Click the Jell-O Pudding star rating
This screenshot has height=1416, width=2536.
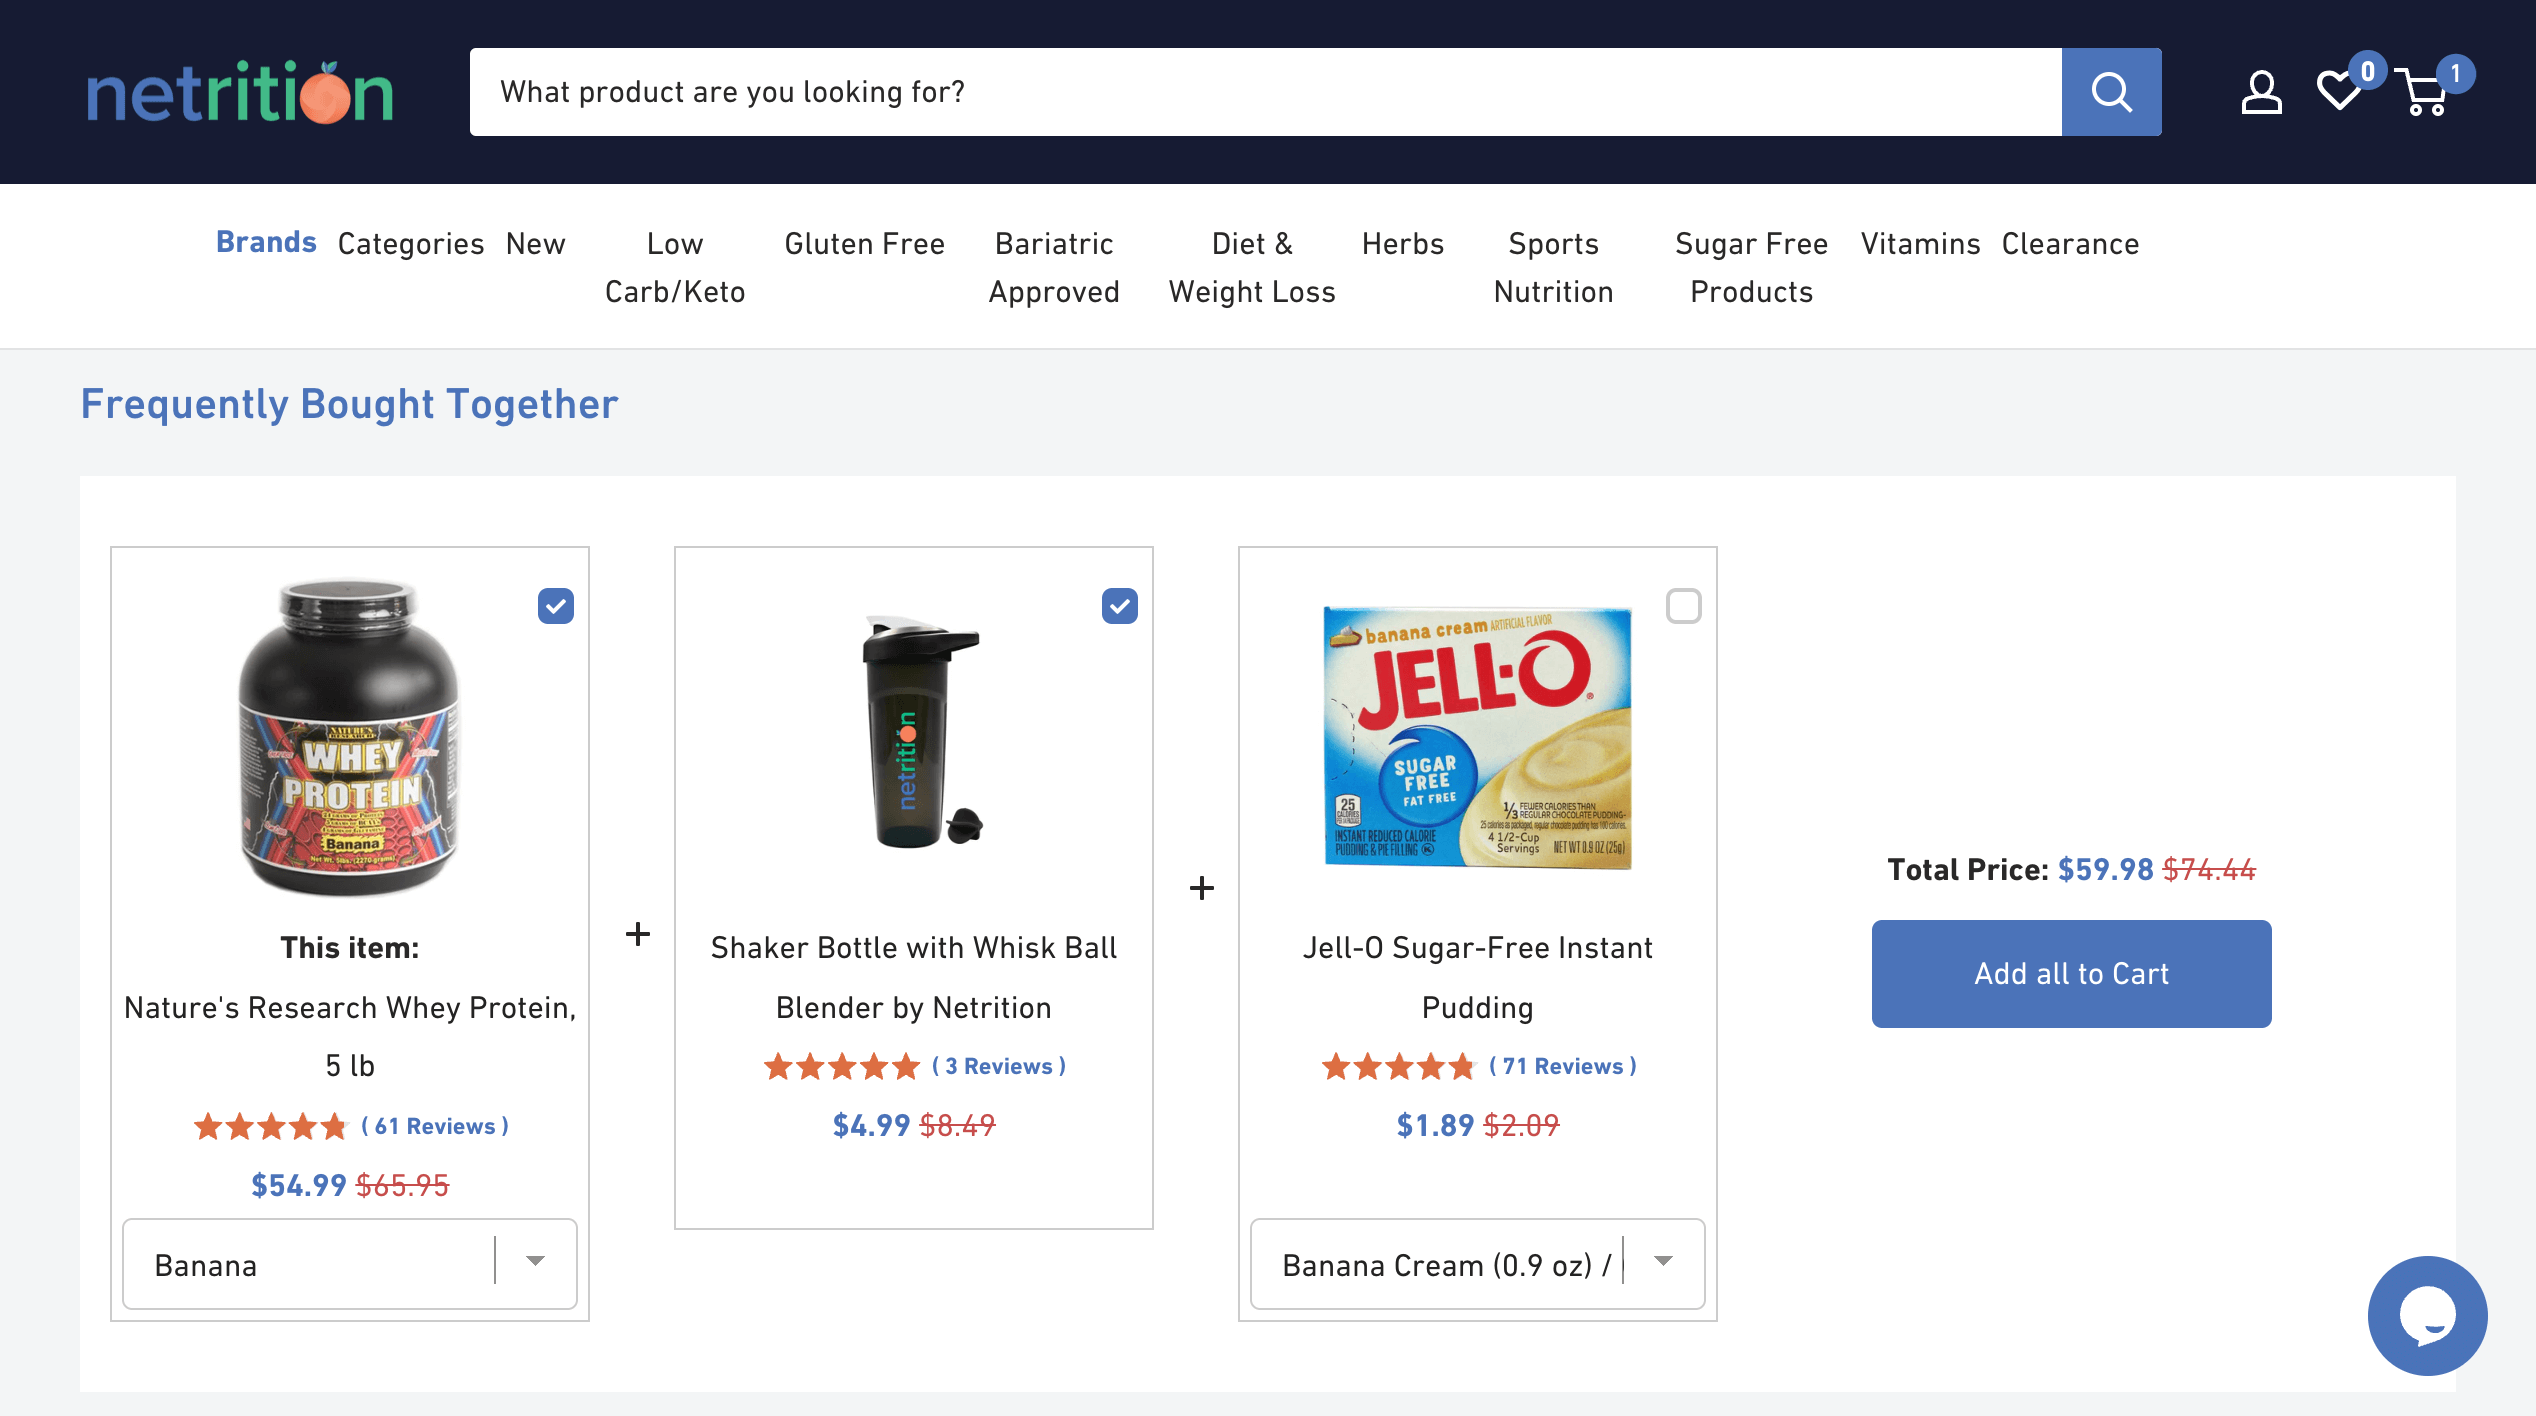click(x=1398, y=1066)
